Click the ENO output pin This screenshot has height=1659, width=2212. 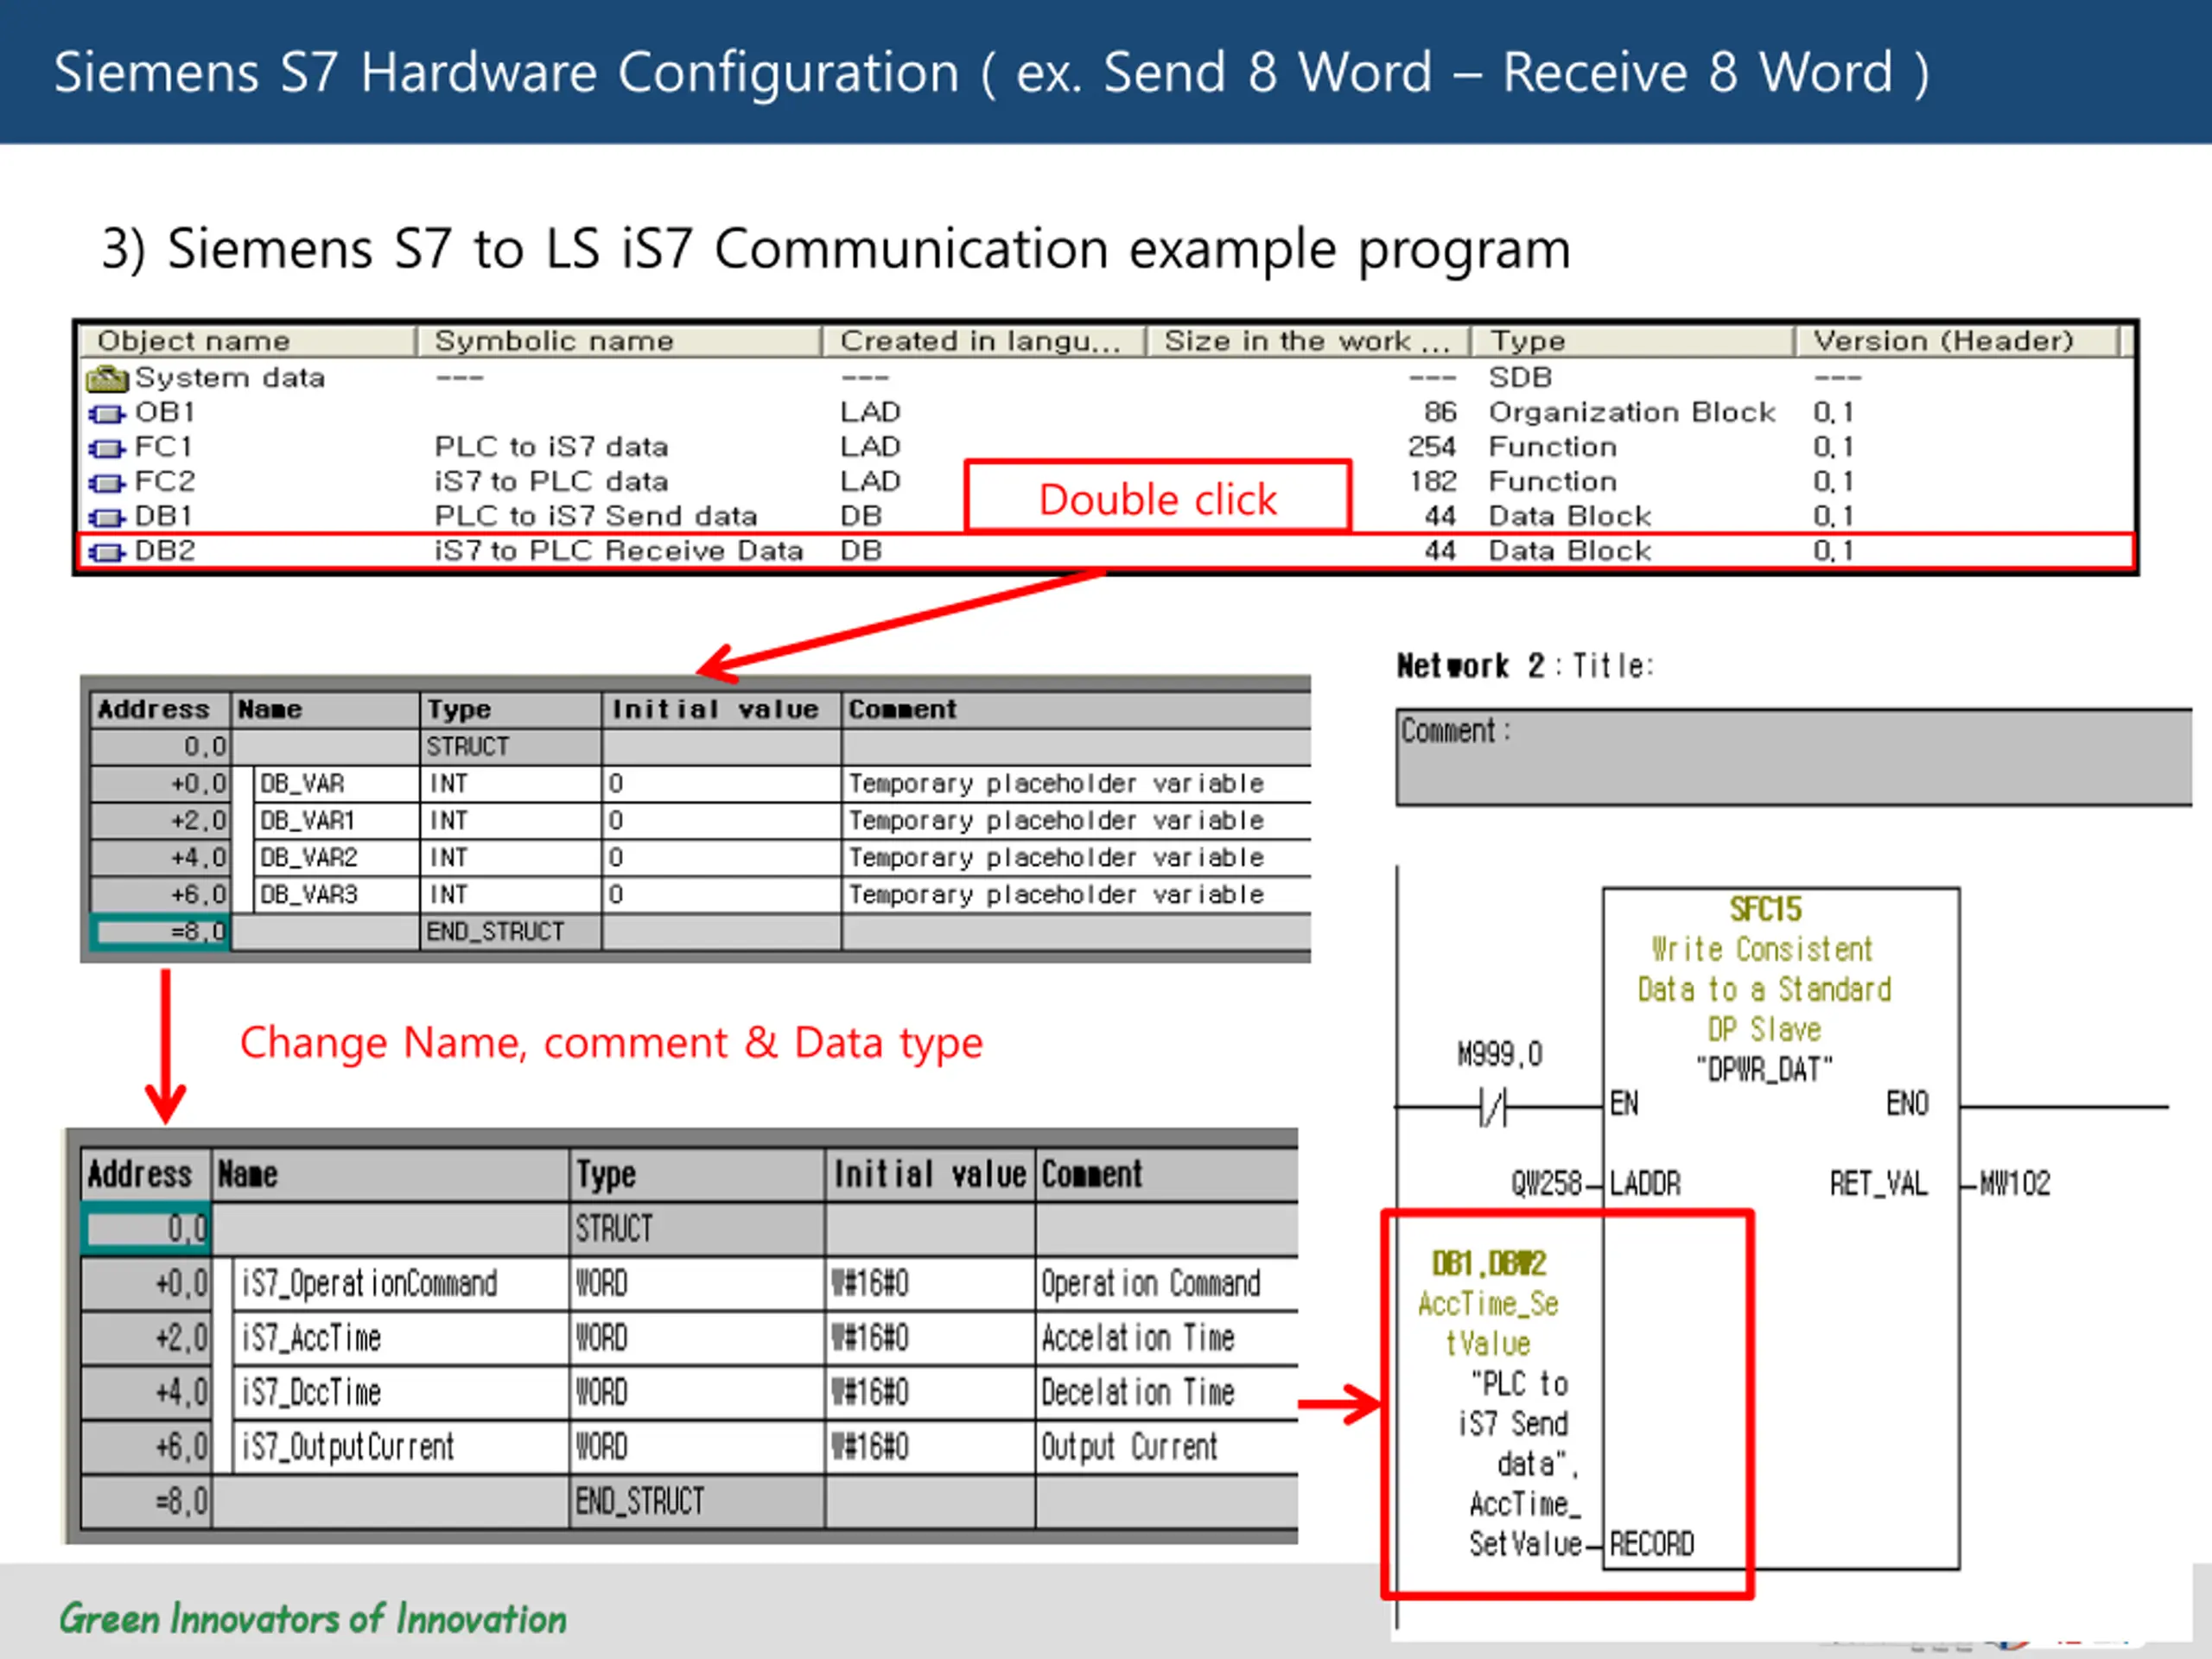coord(1907,1105)
